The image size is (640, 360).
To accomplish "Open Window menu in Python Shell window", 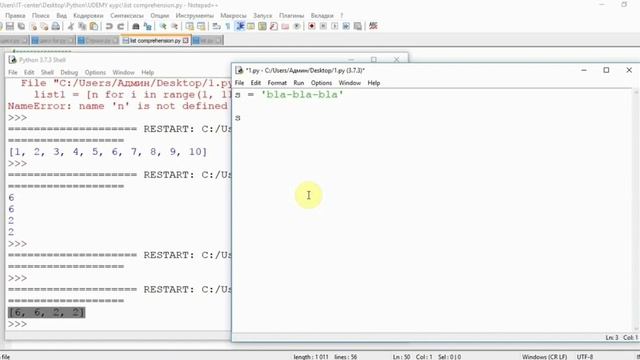I will pos(123,72).
